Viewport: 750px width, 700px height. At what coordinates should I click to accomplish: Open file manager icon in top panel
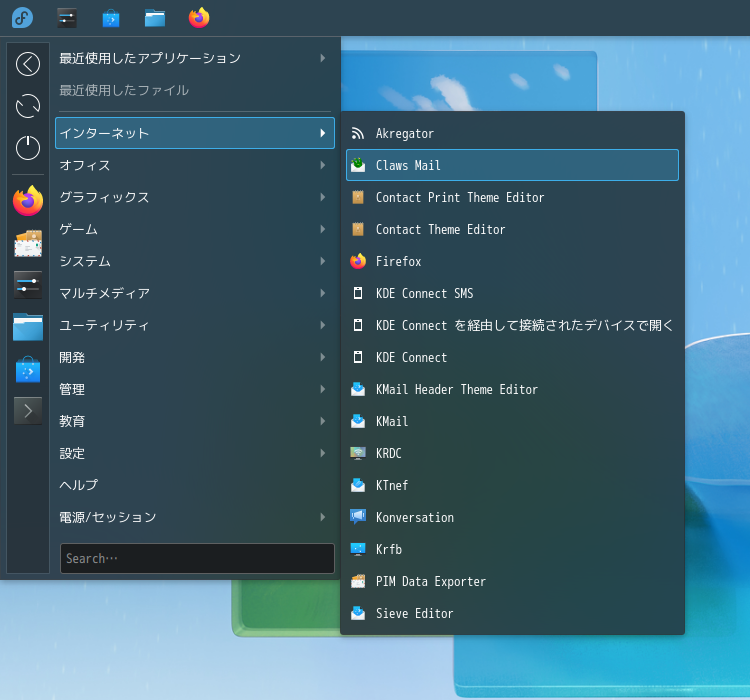[x=155, y=18]
